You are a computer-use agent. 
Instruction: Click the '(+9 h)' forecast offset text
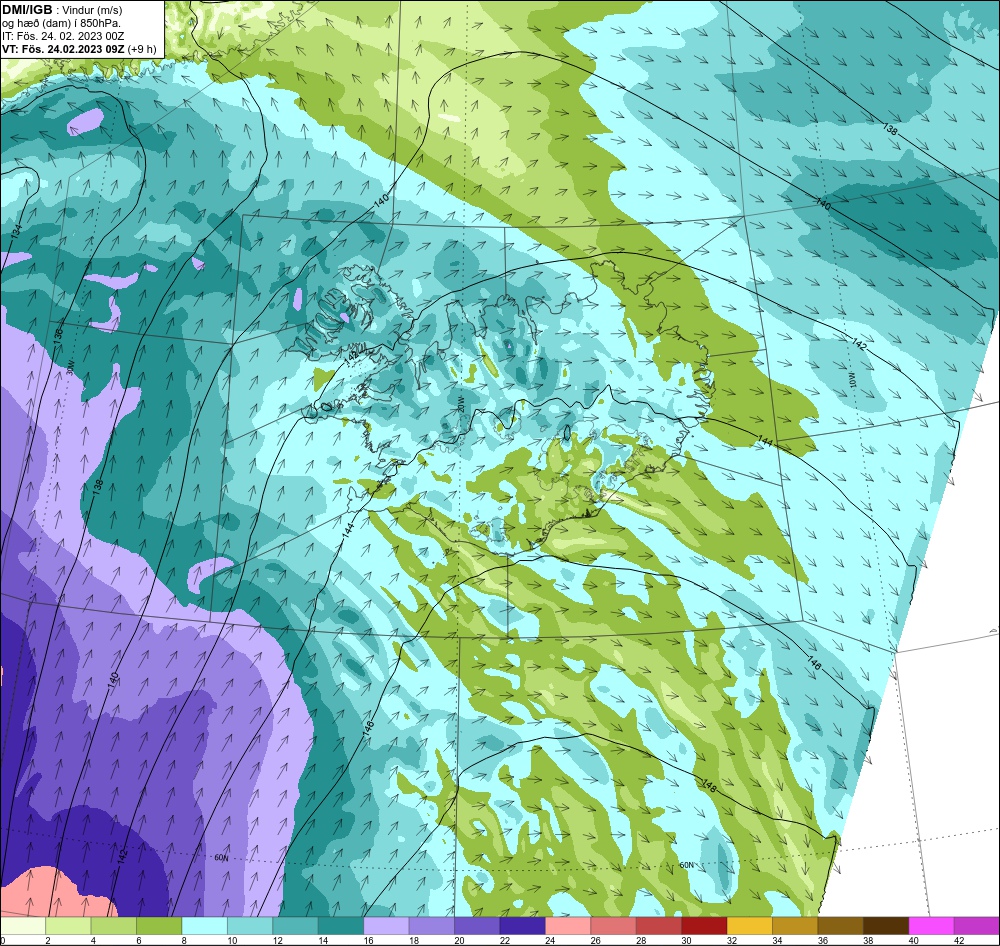142,50
